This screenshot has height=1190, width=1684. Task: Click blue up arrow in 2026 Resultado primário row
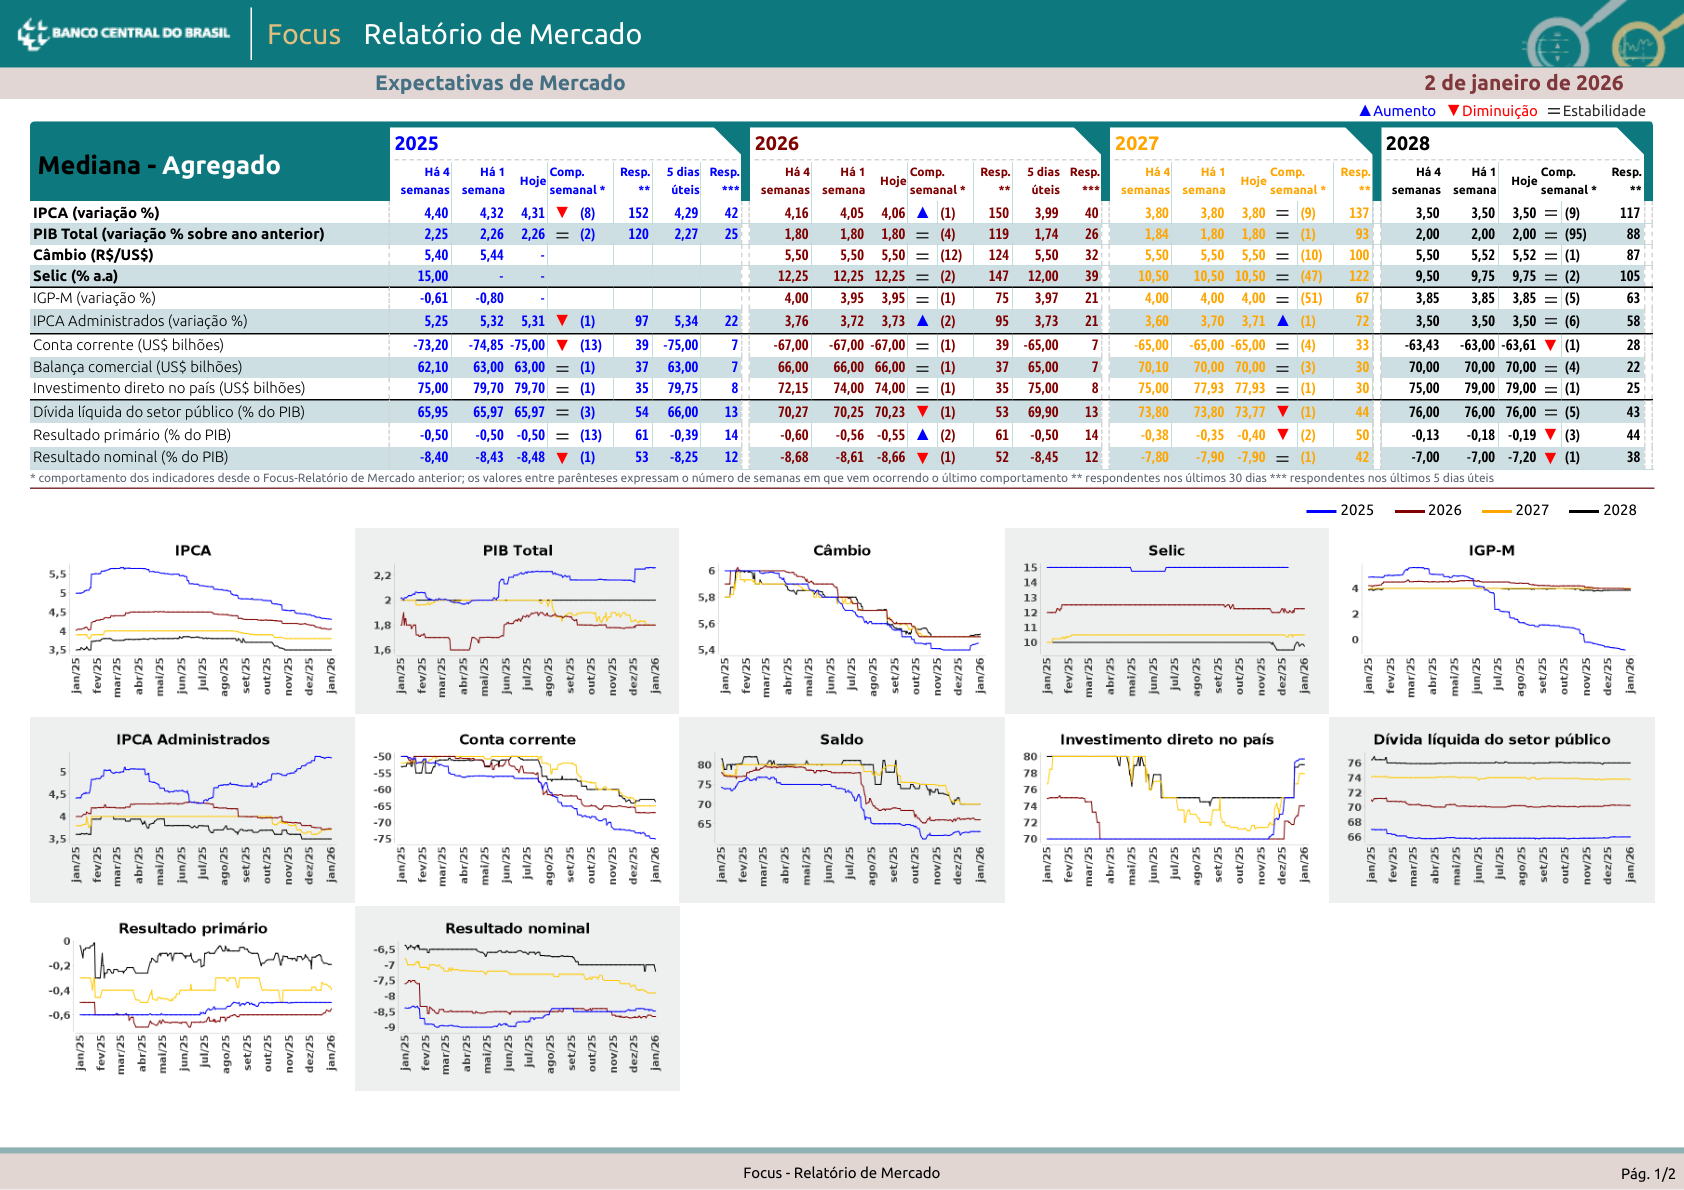922,435
